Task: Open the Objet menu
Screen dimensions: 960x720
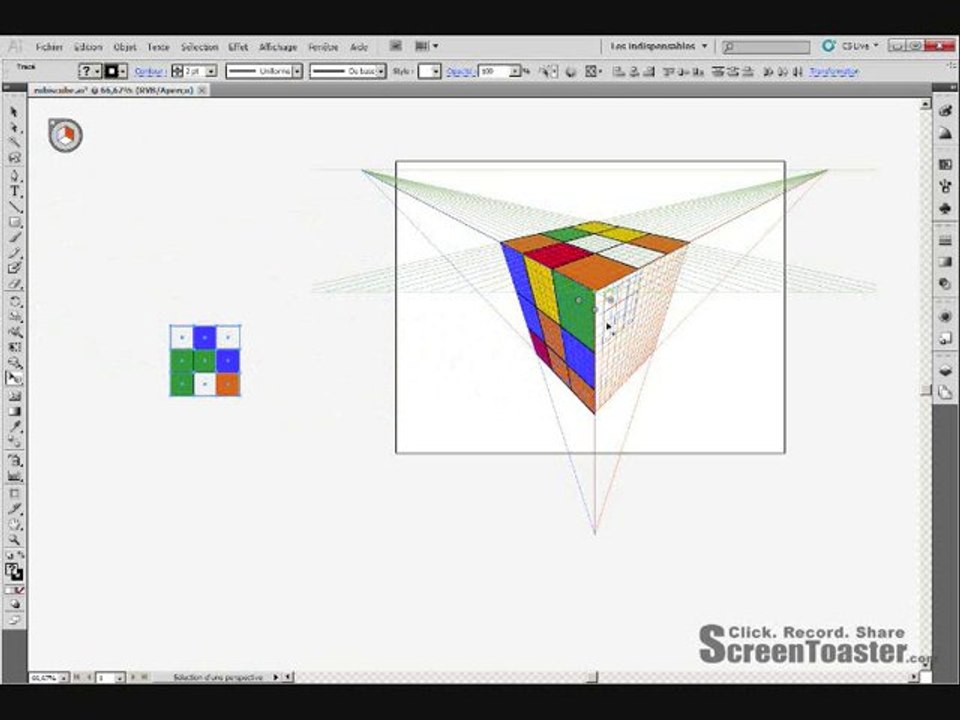Action: coord(125,47)
